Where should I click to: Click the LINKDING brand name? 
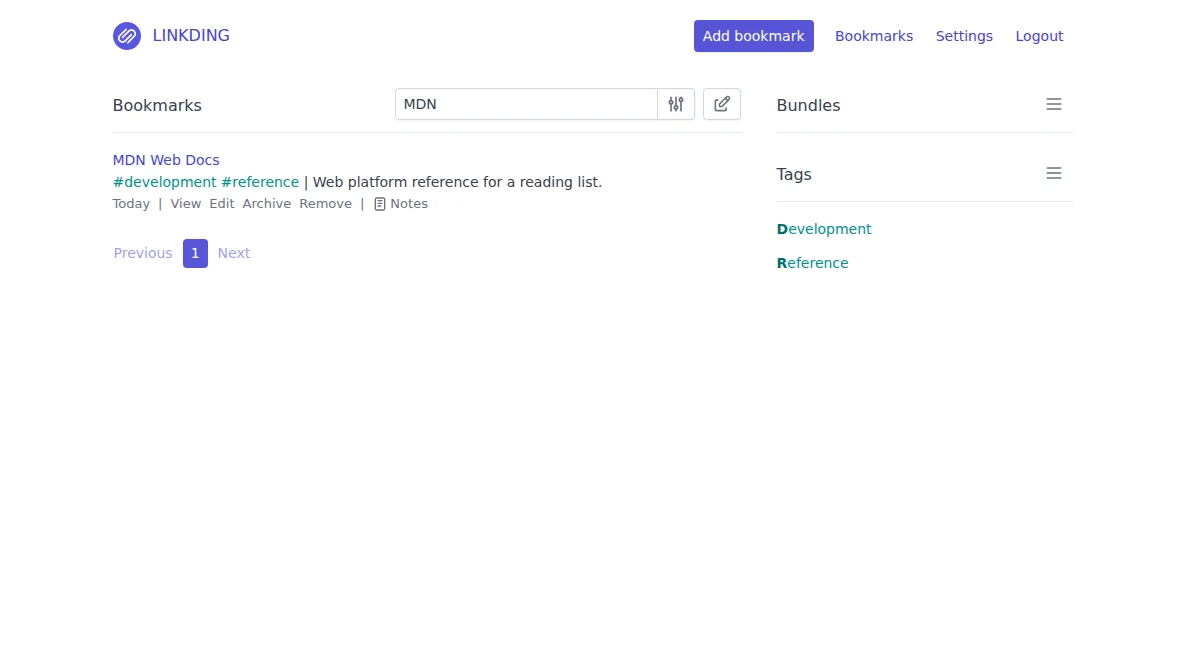pyautogui.click(x=191, y=36)
